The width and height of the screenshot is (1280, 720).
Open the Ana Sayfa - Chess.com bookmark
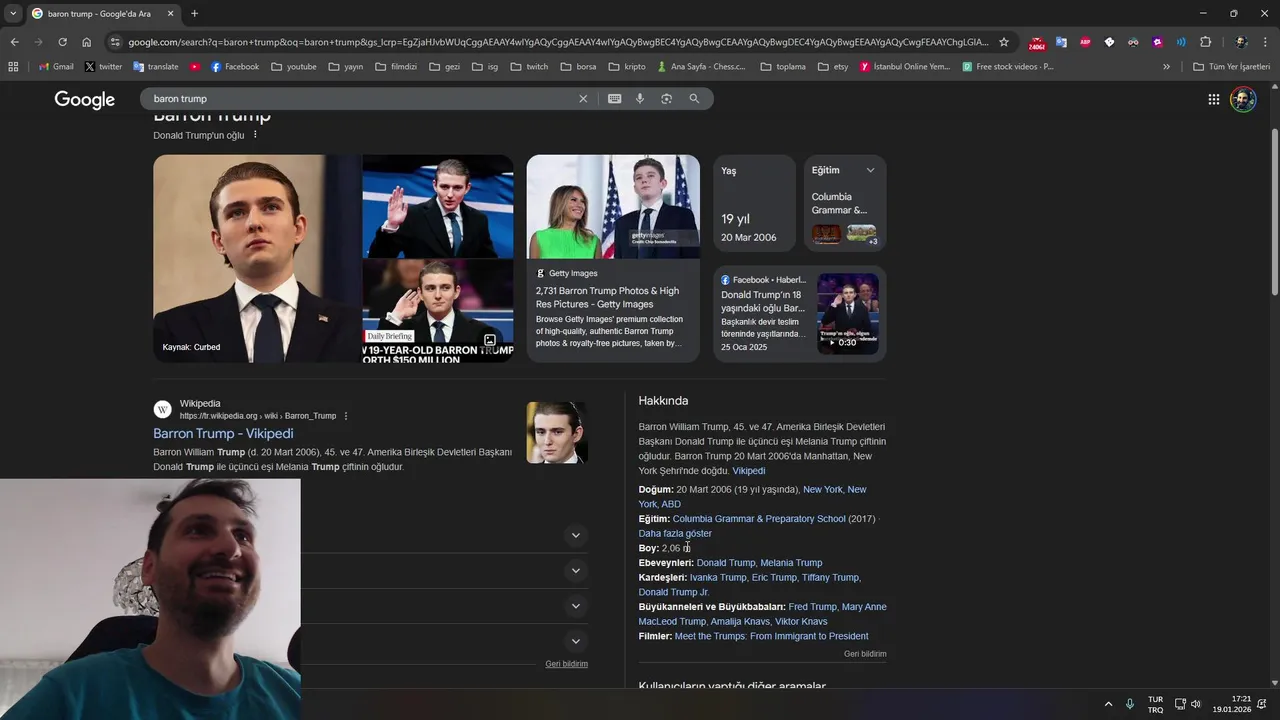click(x=701, y=67)
